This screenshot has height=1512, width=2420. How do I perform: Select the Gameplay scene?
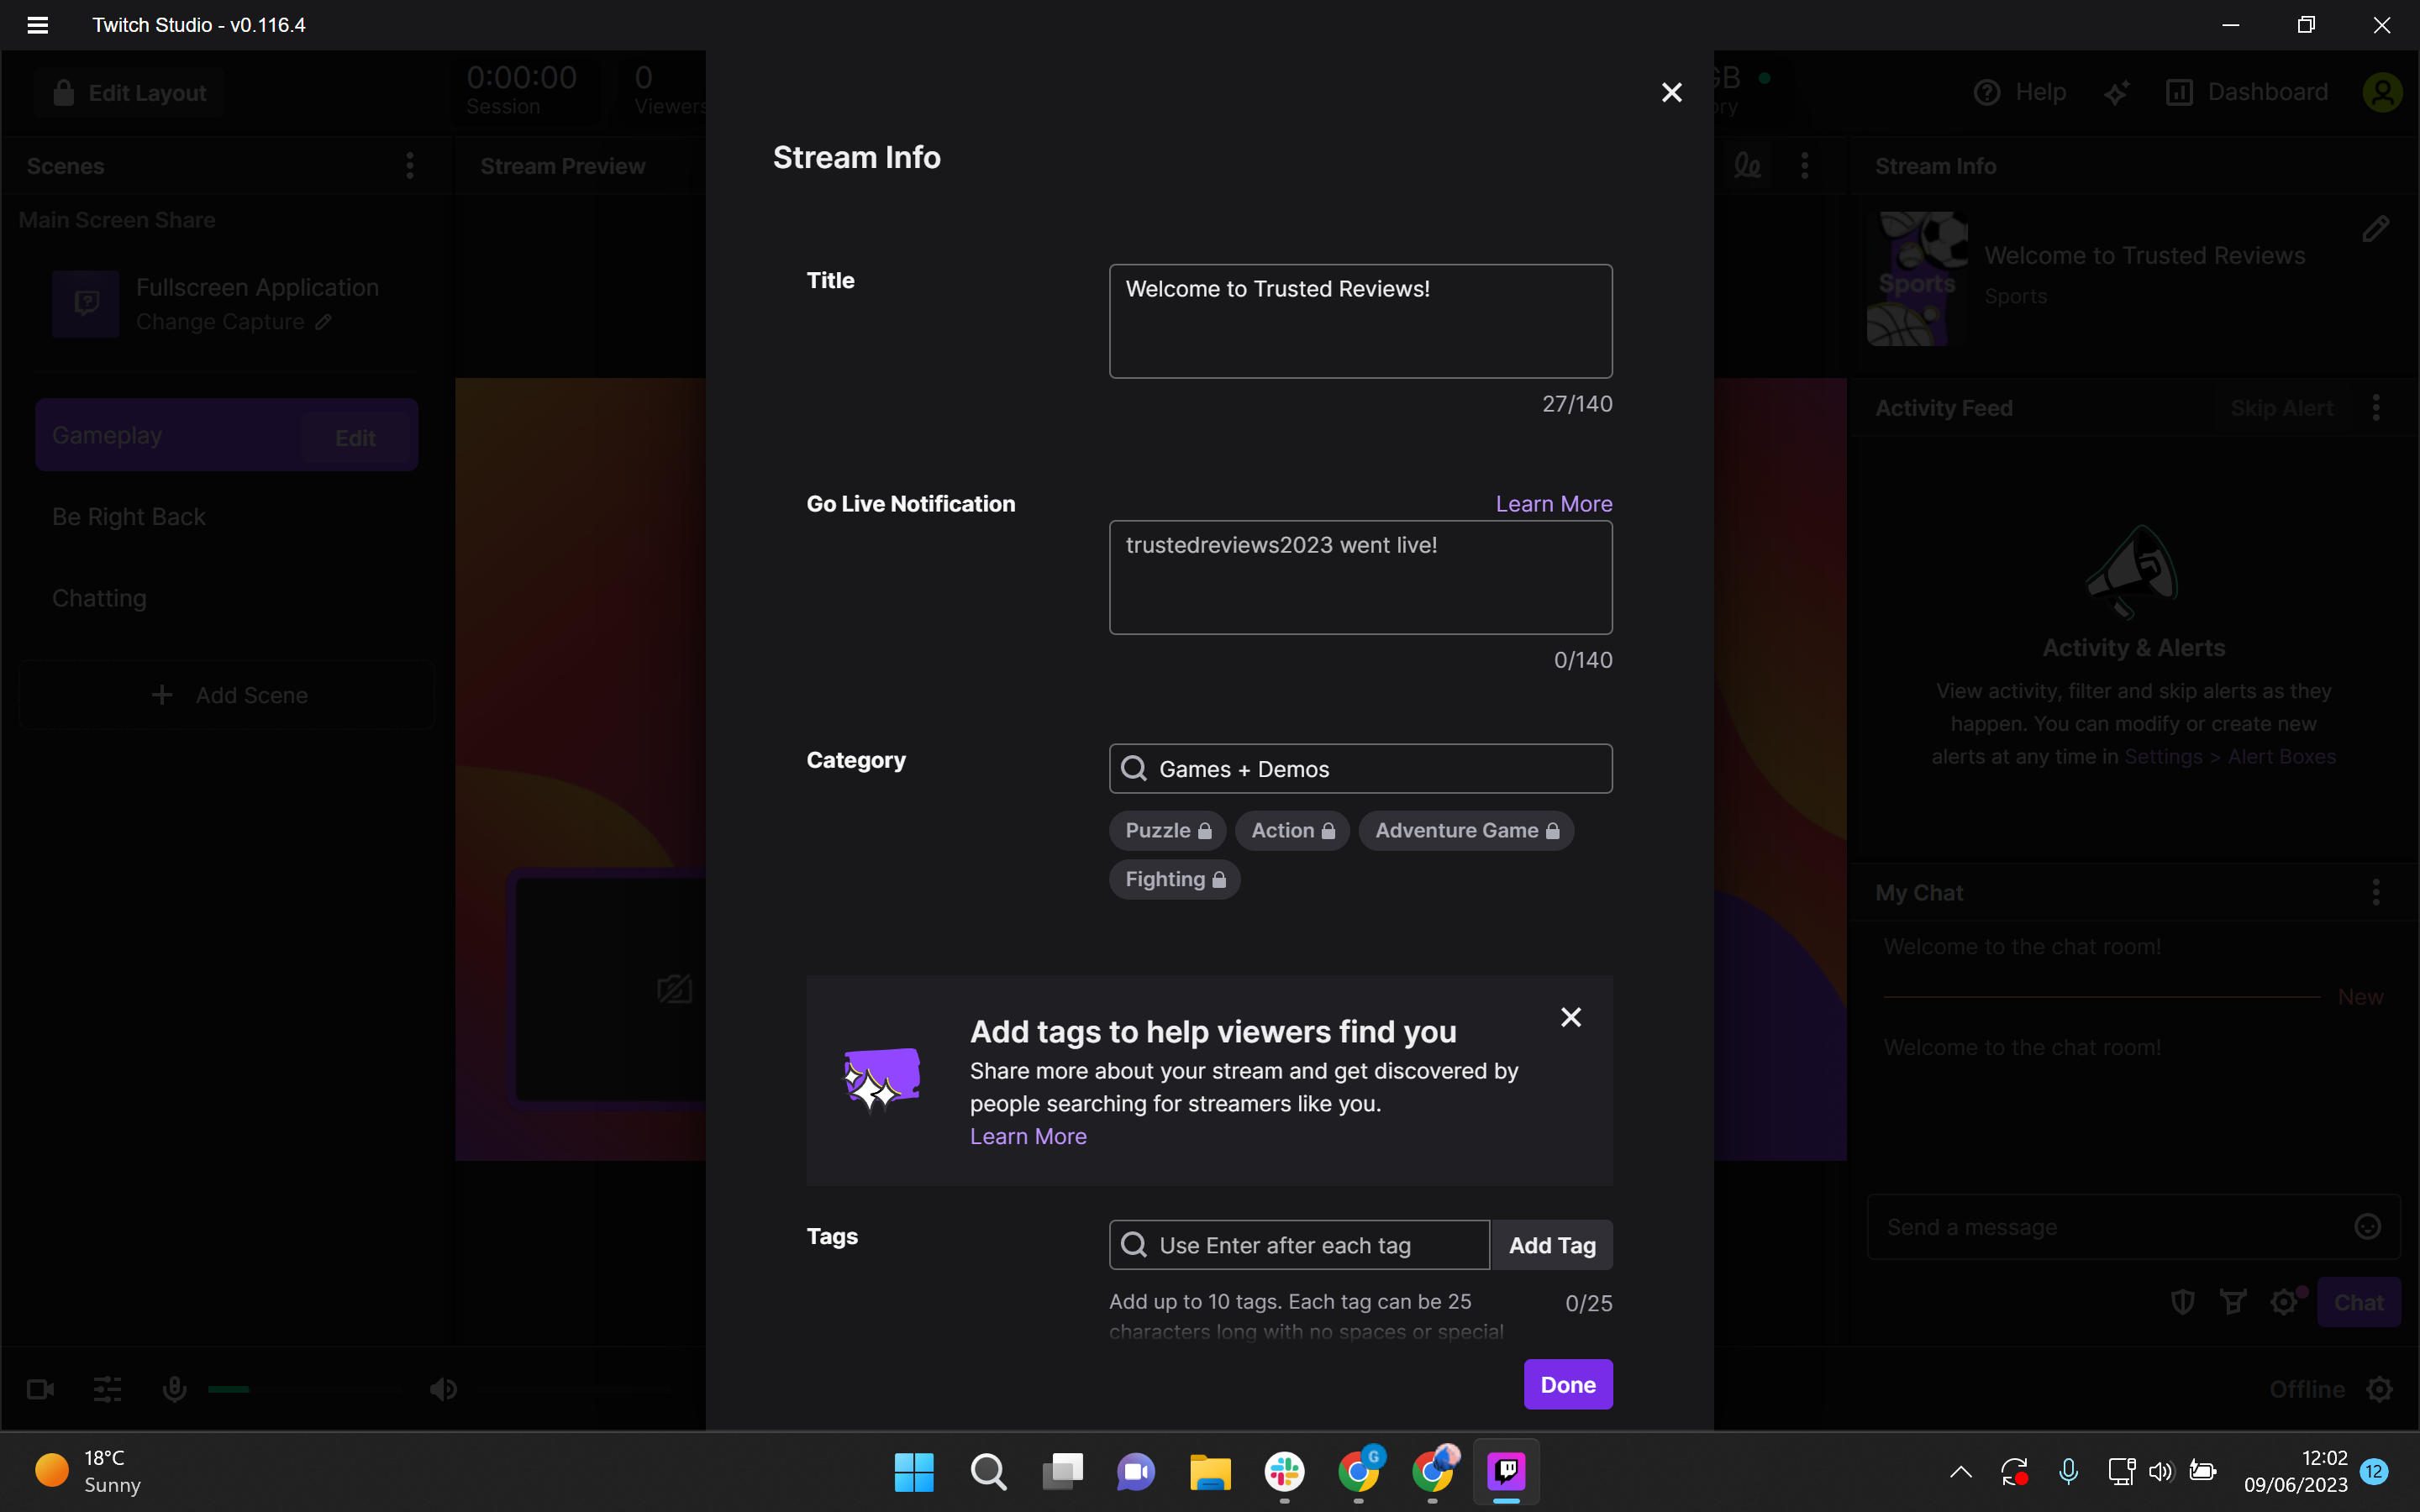tap(226, 435)
